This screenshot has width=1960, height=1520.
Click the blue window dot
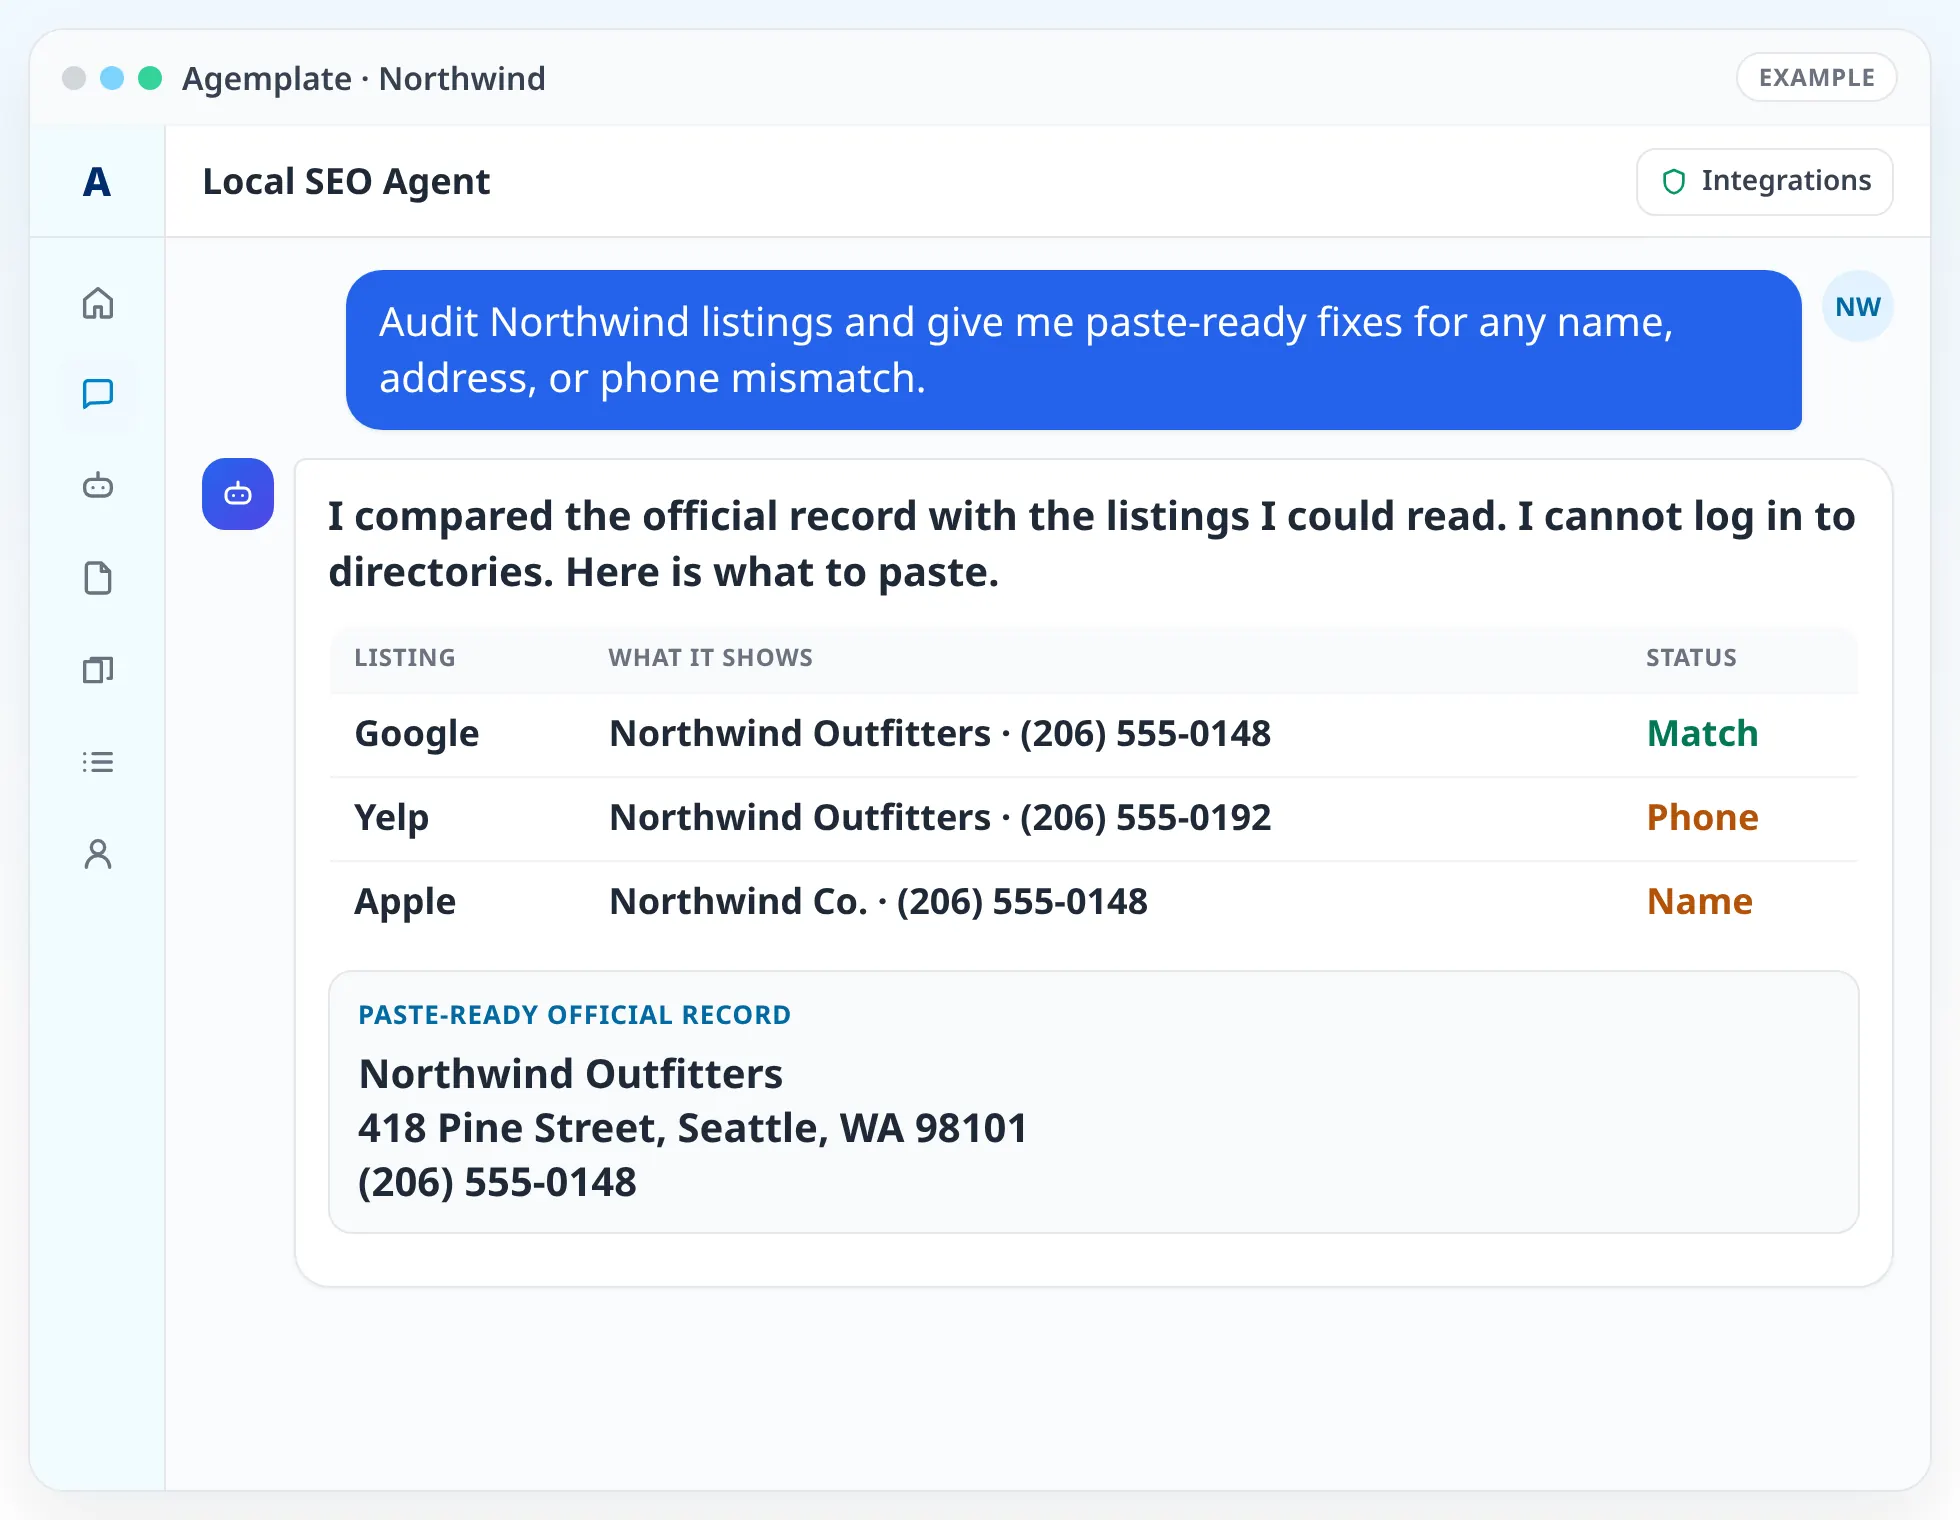[x=112, y=78]
